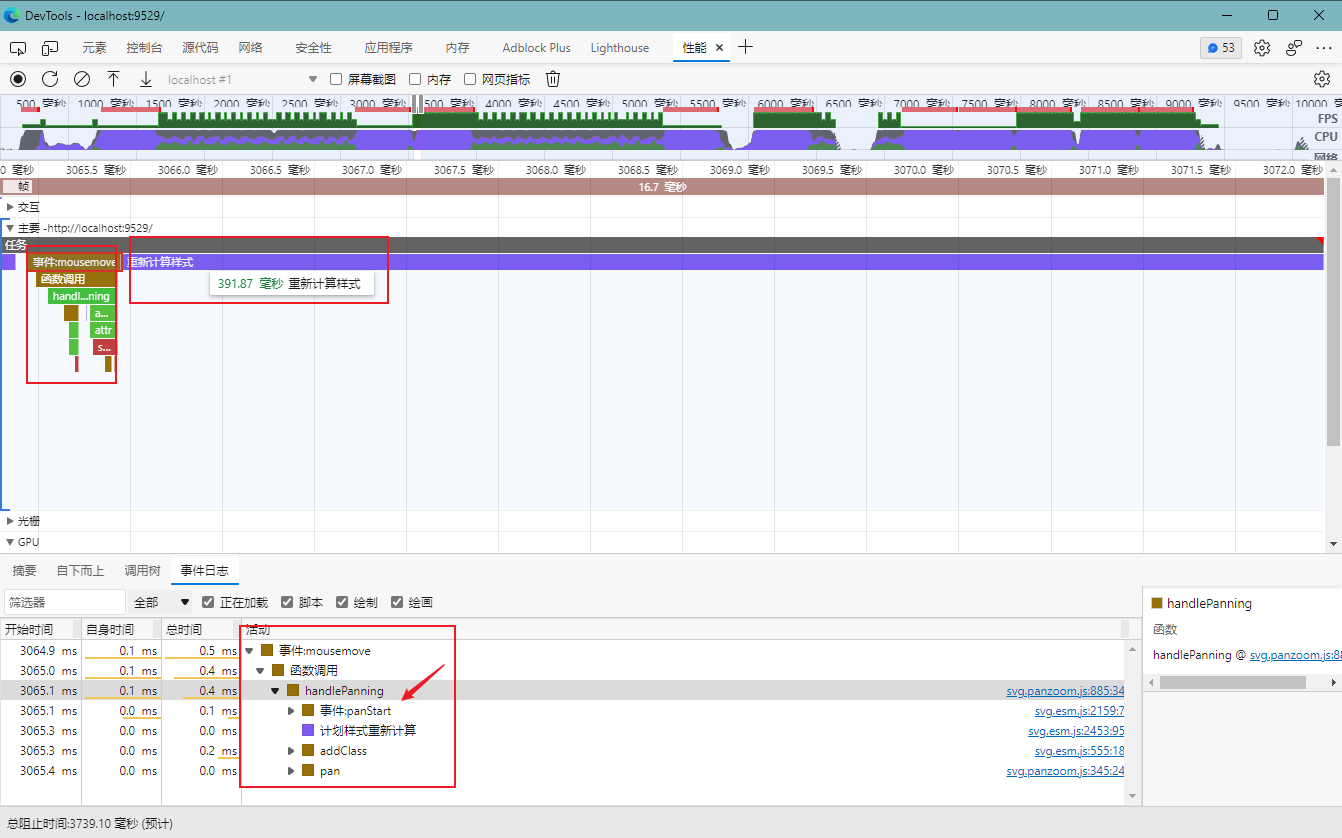Click the trash collect garbage icon

(553, 79)
